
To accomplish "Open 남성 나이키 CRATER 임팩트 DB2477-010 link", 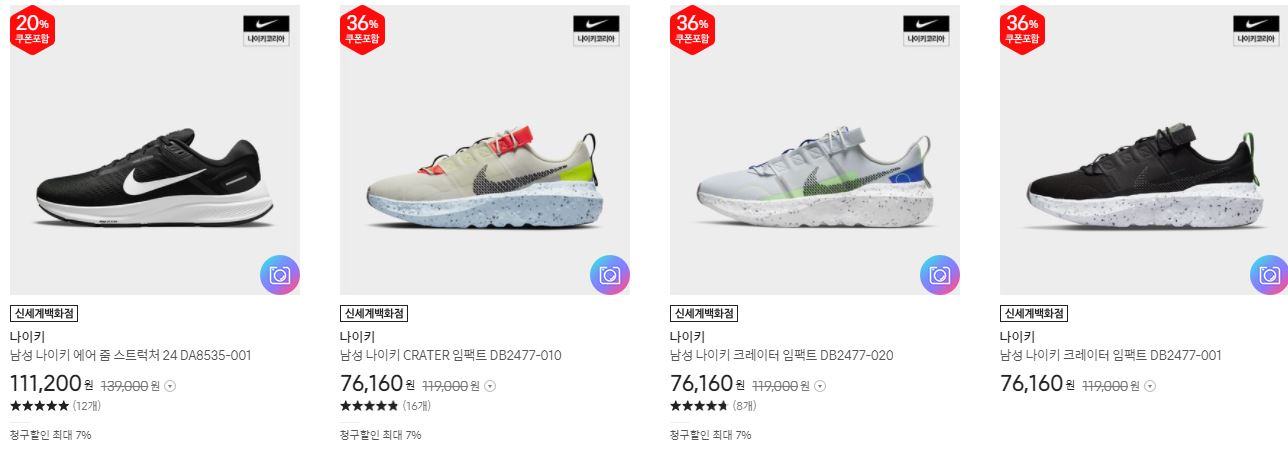I will coord(451,355).
